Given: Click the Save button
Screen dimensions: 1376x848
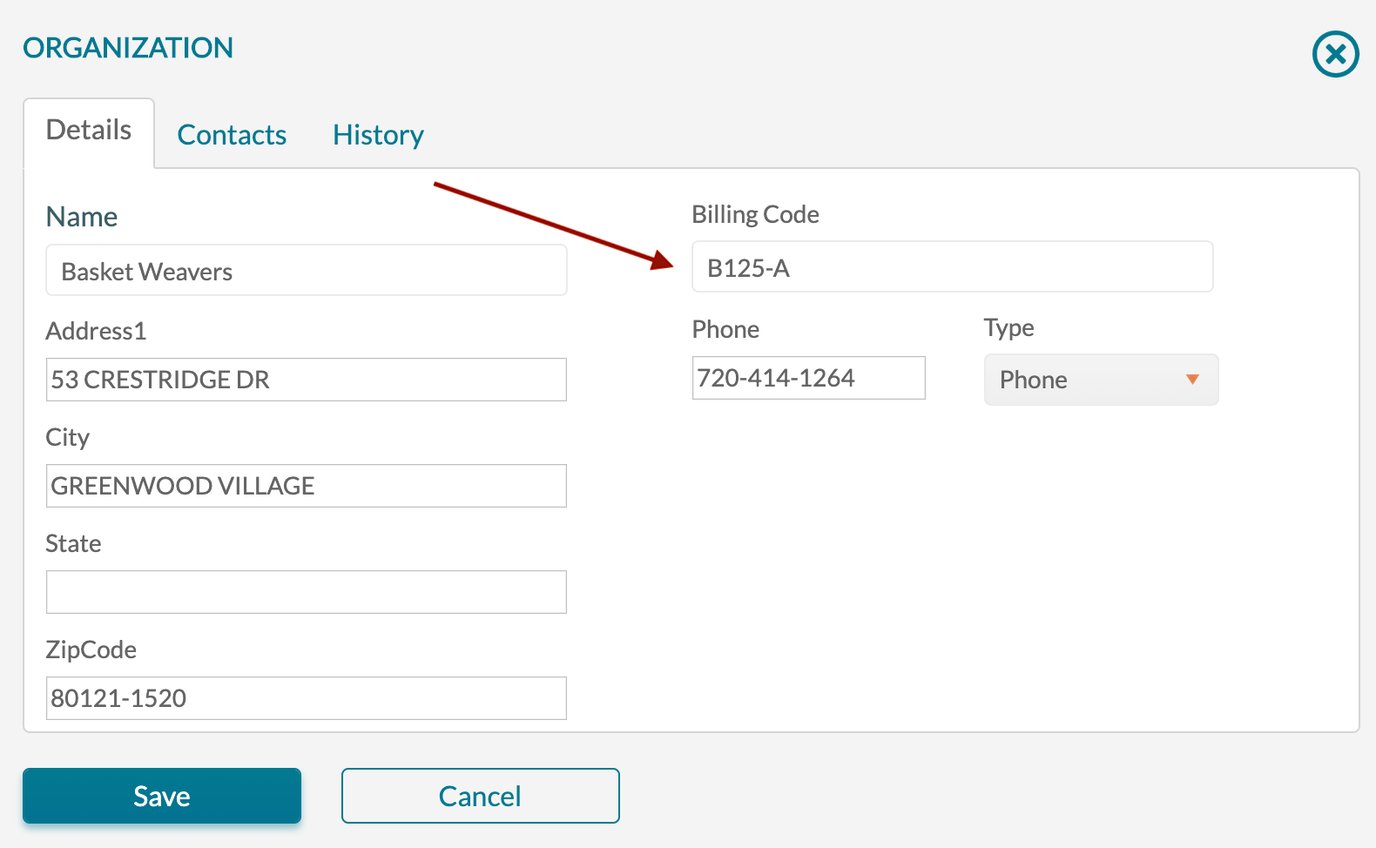Looking at the screenshot, I should (161, 796).
